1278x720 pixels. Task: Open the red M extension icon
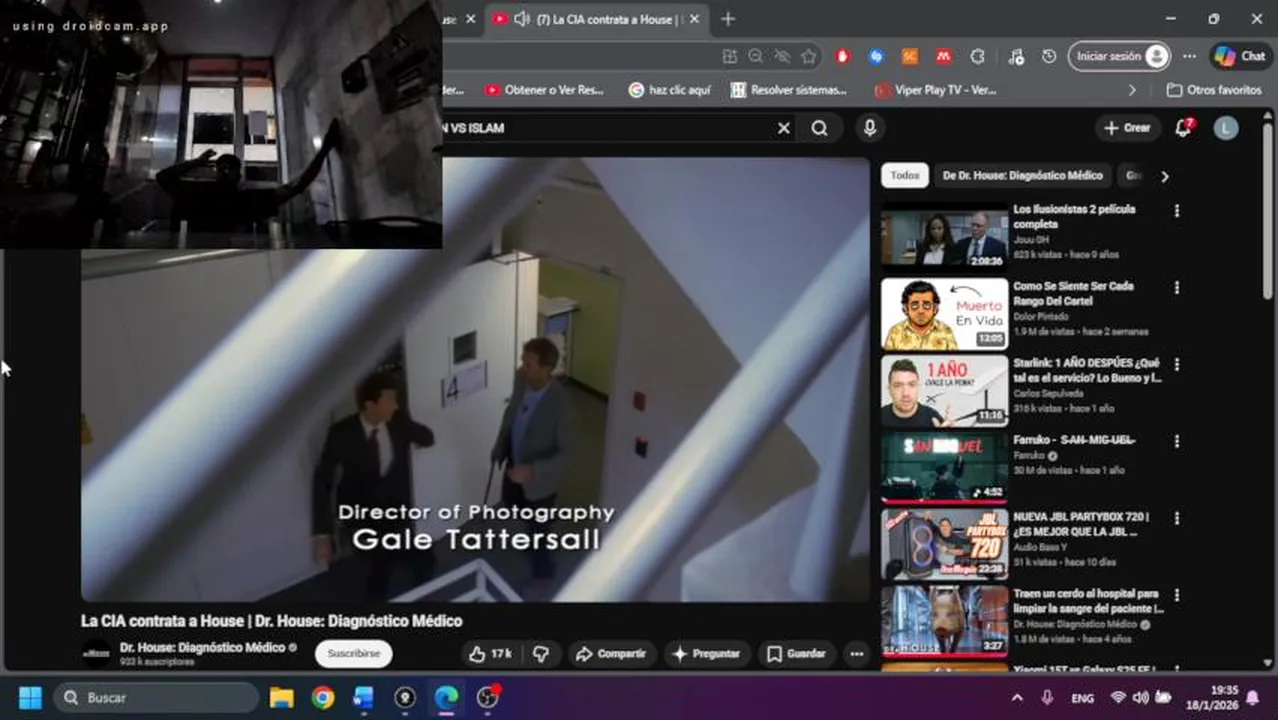pos(943,57)
